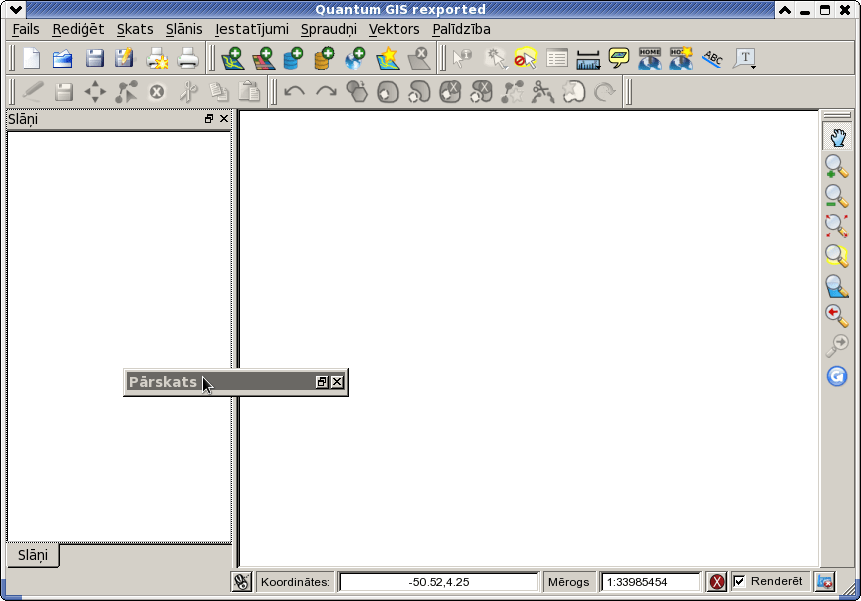The width and height of the screenshot is (861, 601).
Task: Select the Add Part tool
Action: click(419, 92)
